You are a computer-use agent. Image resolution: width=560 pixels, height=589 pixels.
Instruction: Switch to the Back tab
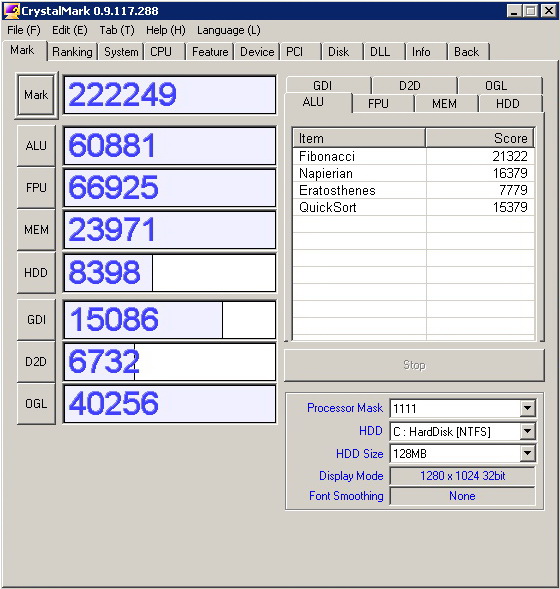point(469,51)
